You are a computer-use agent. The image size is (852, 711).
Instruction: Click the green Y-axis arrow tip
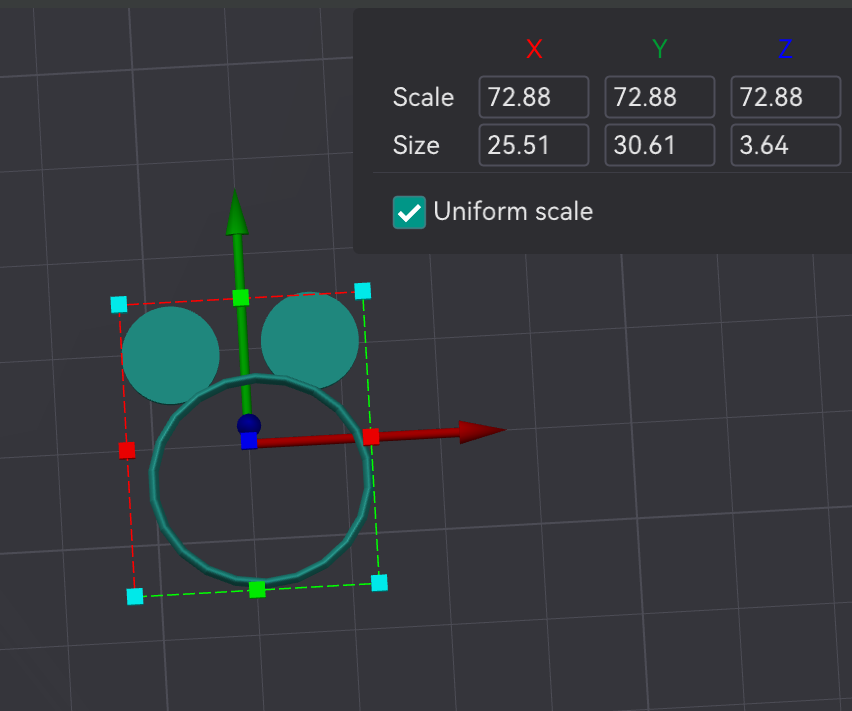[236, 212]
